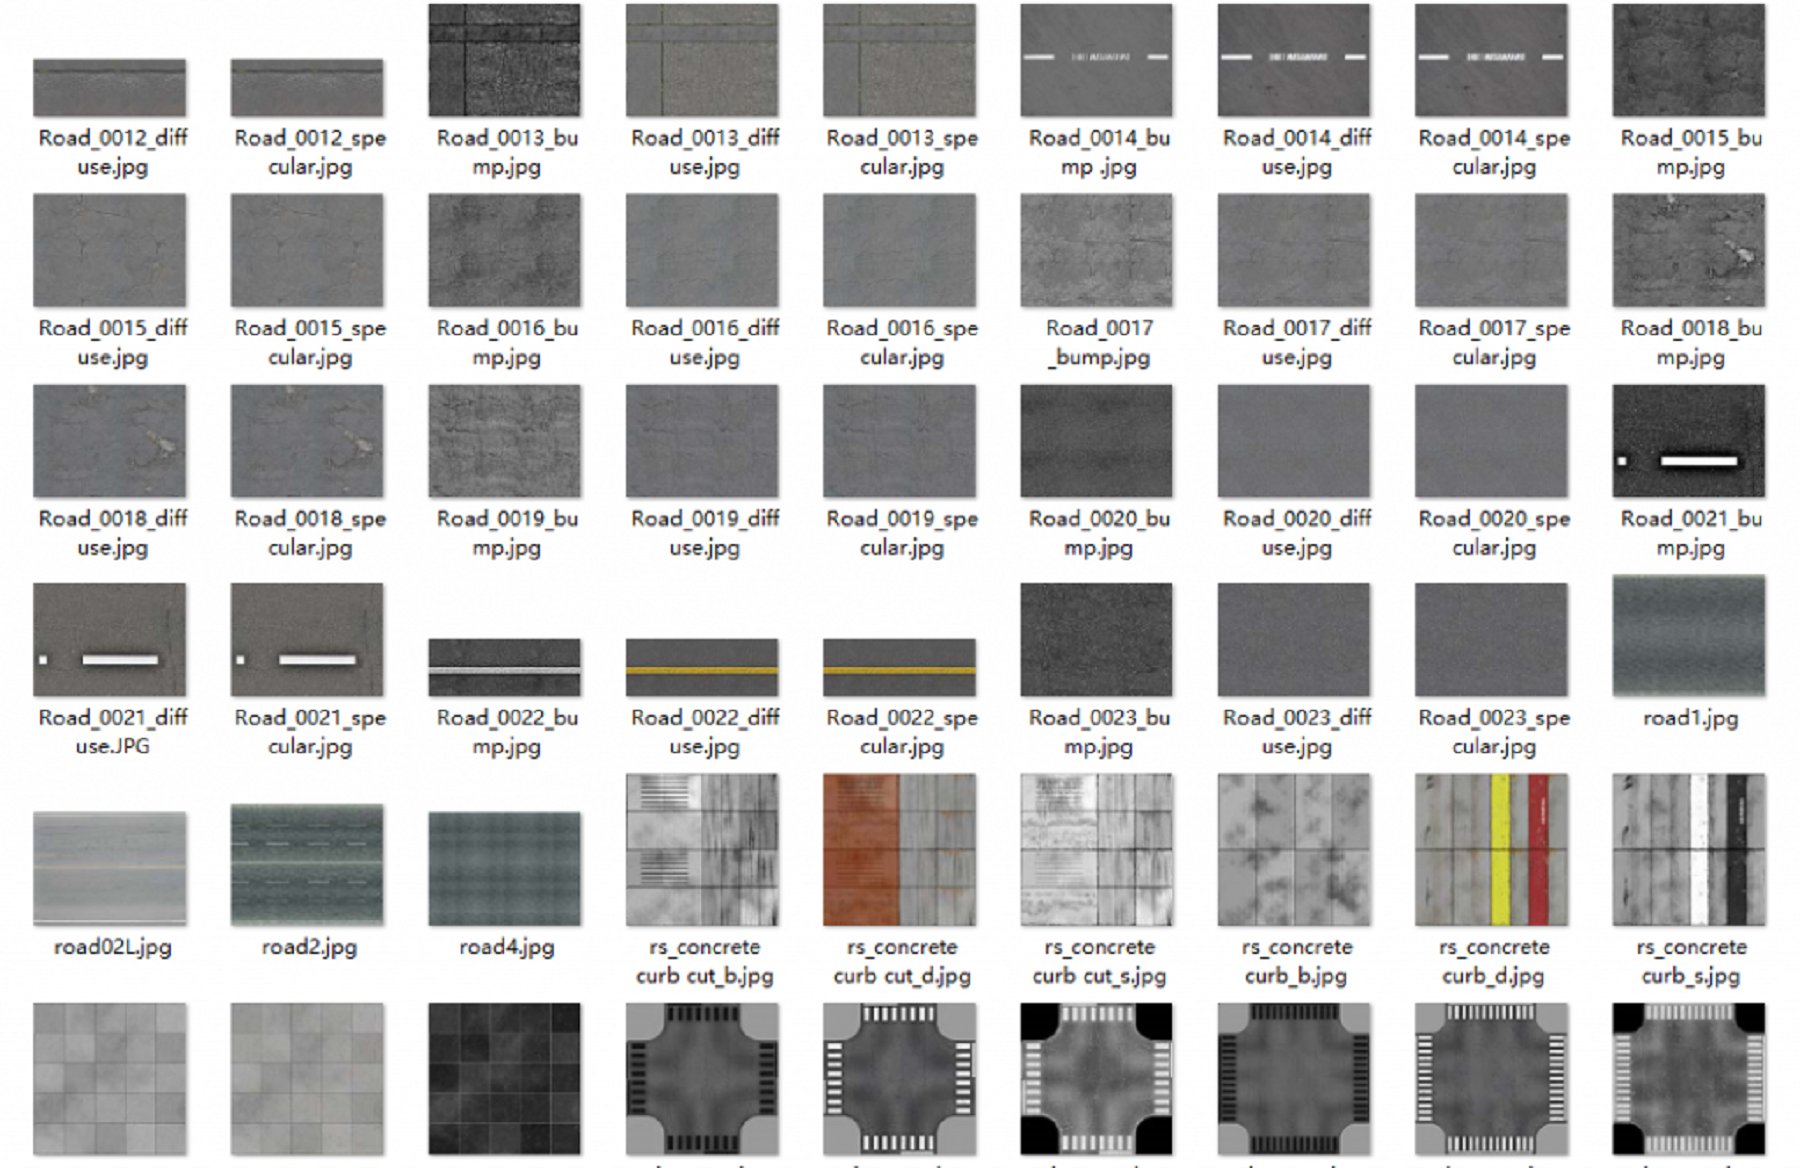The width and height of the screenshot is (1800, 1168).
Task: Open the Road_0017_bump.jpg thumbnail
Action: pos(1097,250)
